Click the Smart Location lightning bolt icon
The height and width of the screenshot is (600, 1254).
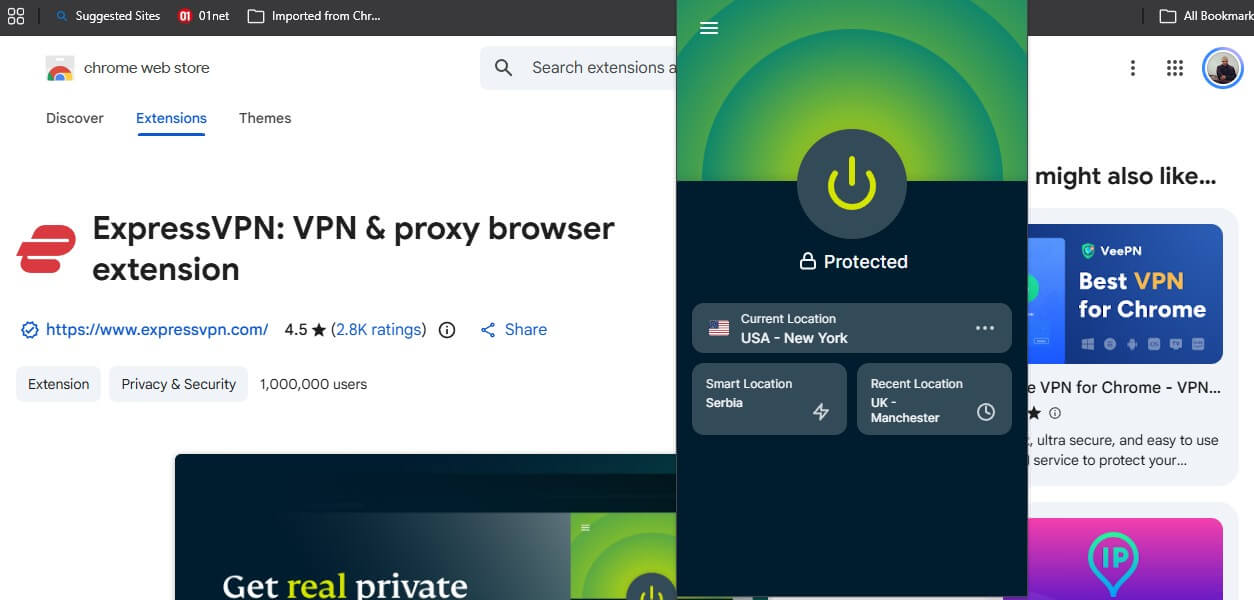(x=821, y=412)
